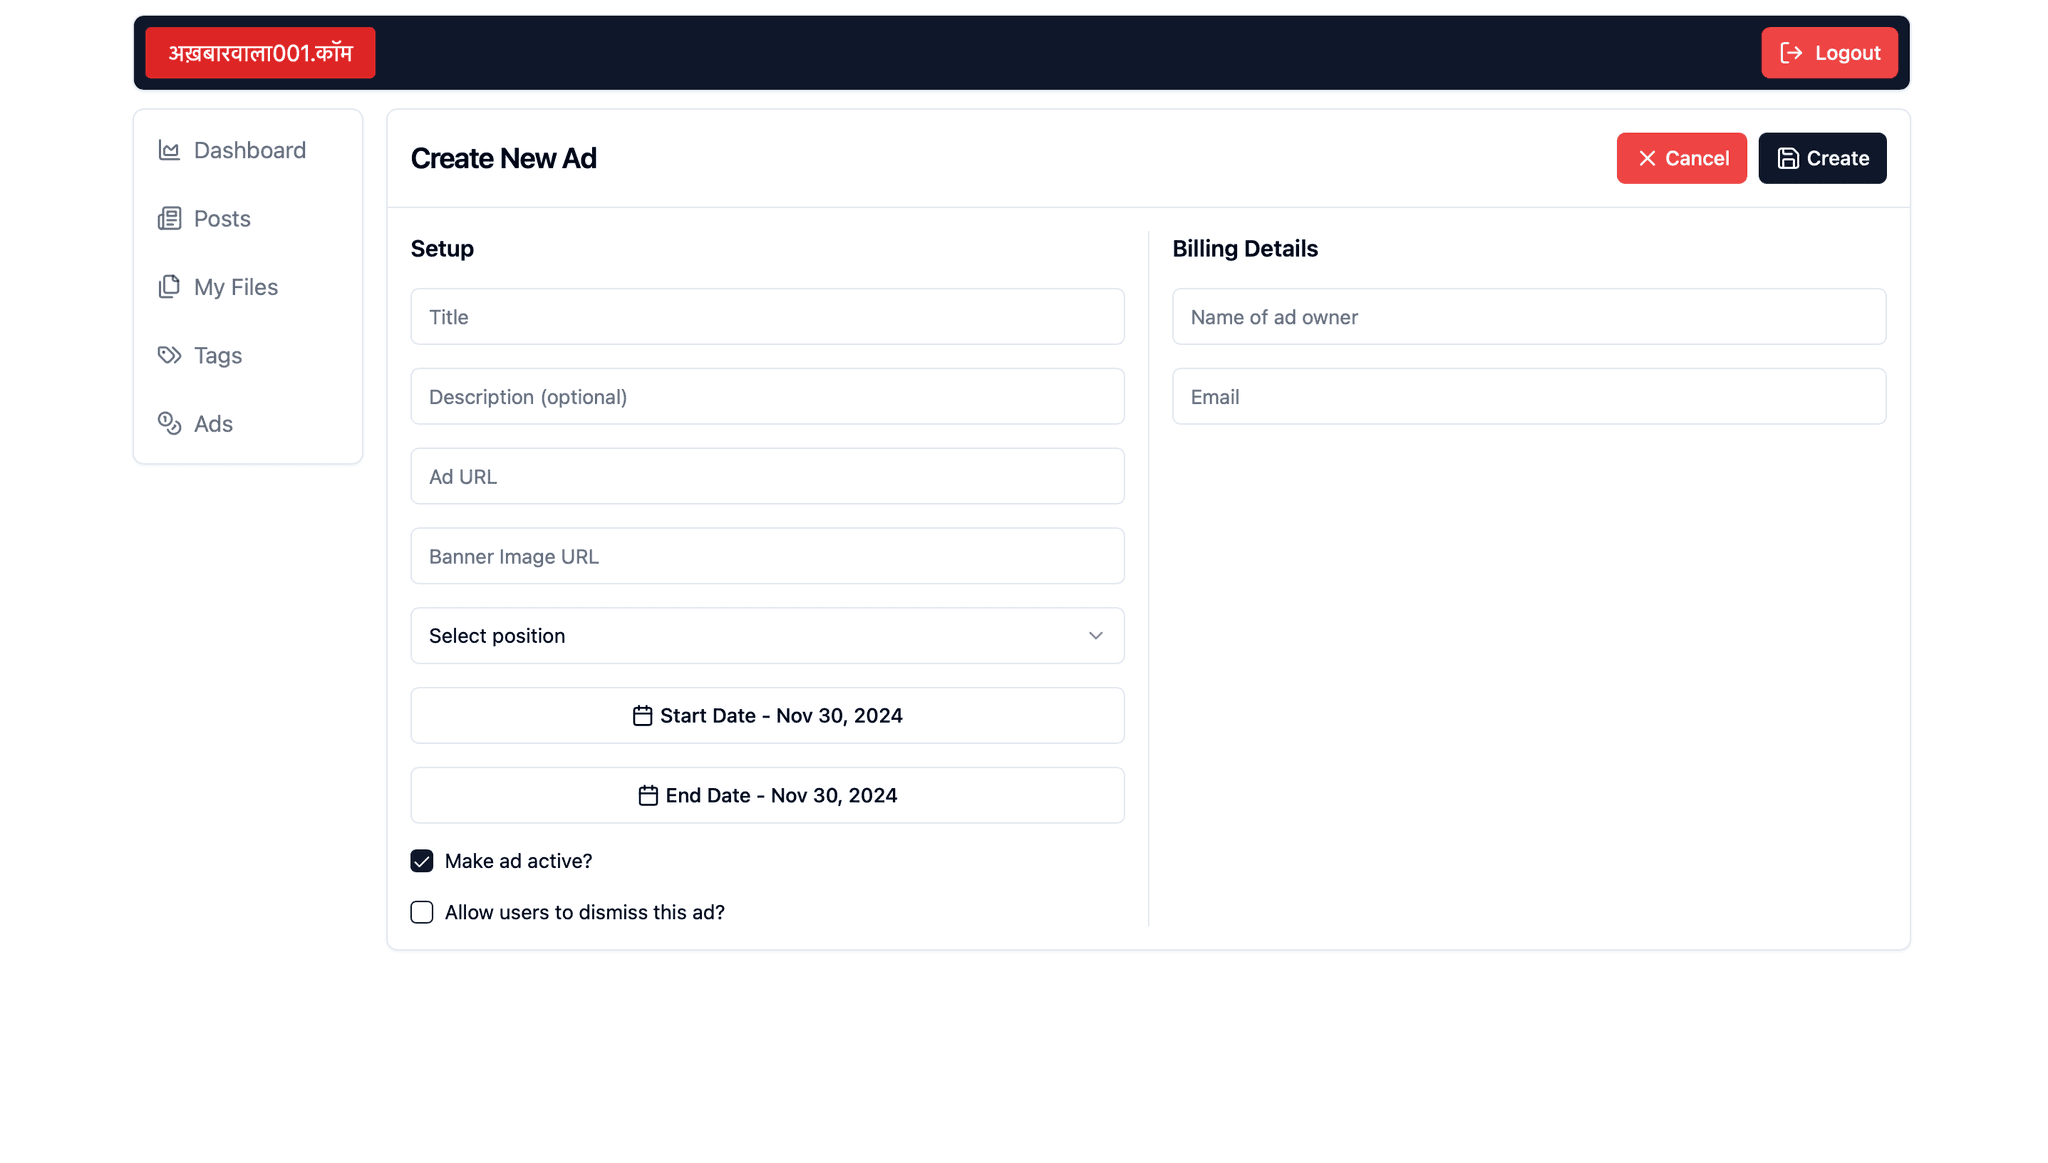
Task: Click the Banner Image URL field
Action: [767, 556]
